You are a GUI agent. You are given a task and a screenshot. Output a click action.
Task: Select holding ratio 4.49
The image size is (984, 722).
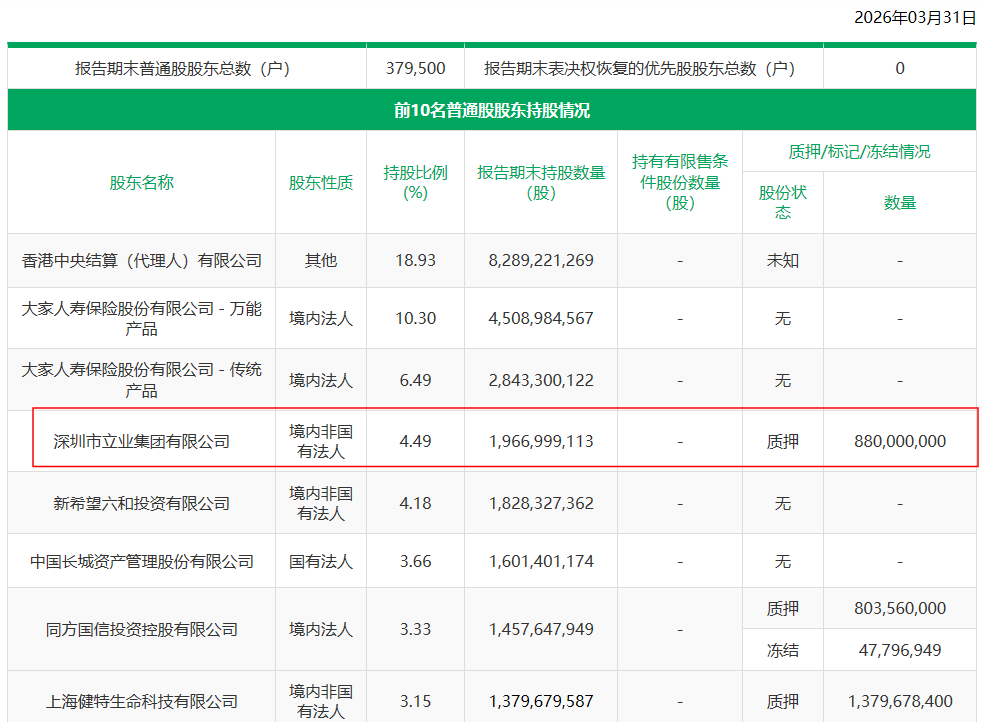click(x=415, y=442)
